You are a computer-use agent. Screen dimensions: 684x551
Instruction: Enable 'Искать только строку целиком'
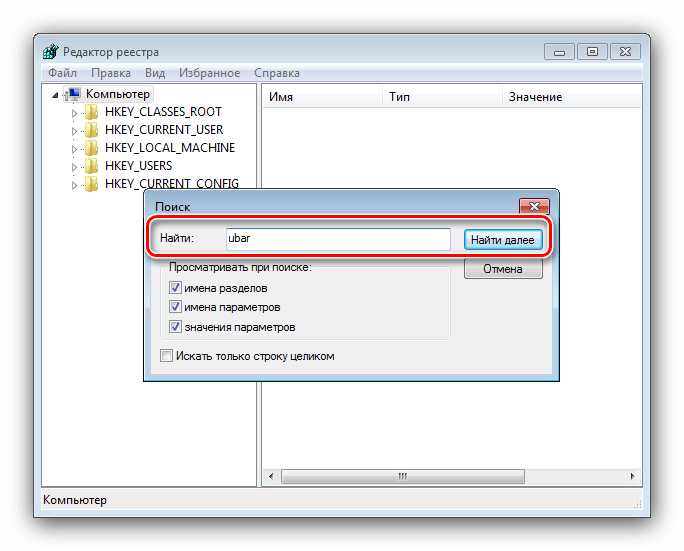(166, 356)
